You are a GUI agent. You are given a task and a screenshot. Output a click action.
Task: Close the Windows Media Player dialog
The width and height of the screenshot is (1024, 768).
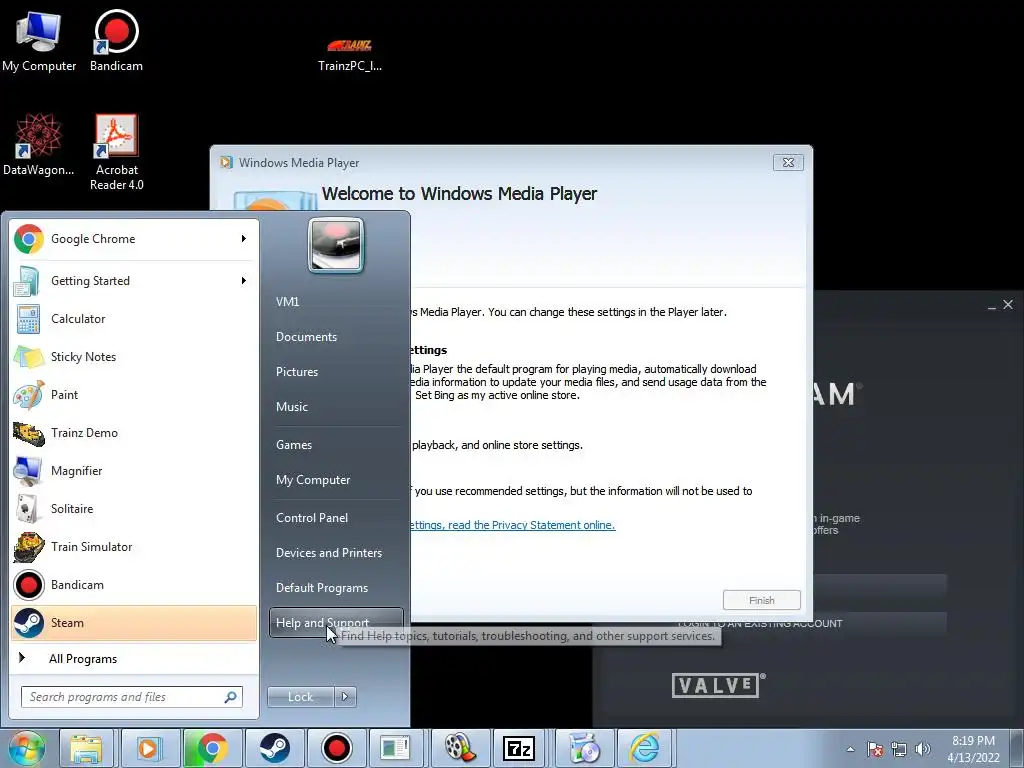pyautogui.click(x=788, y=163)
